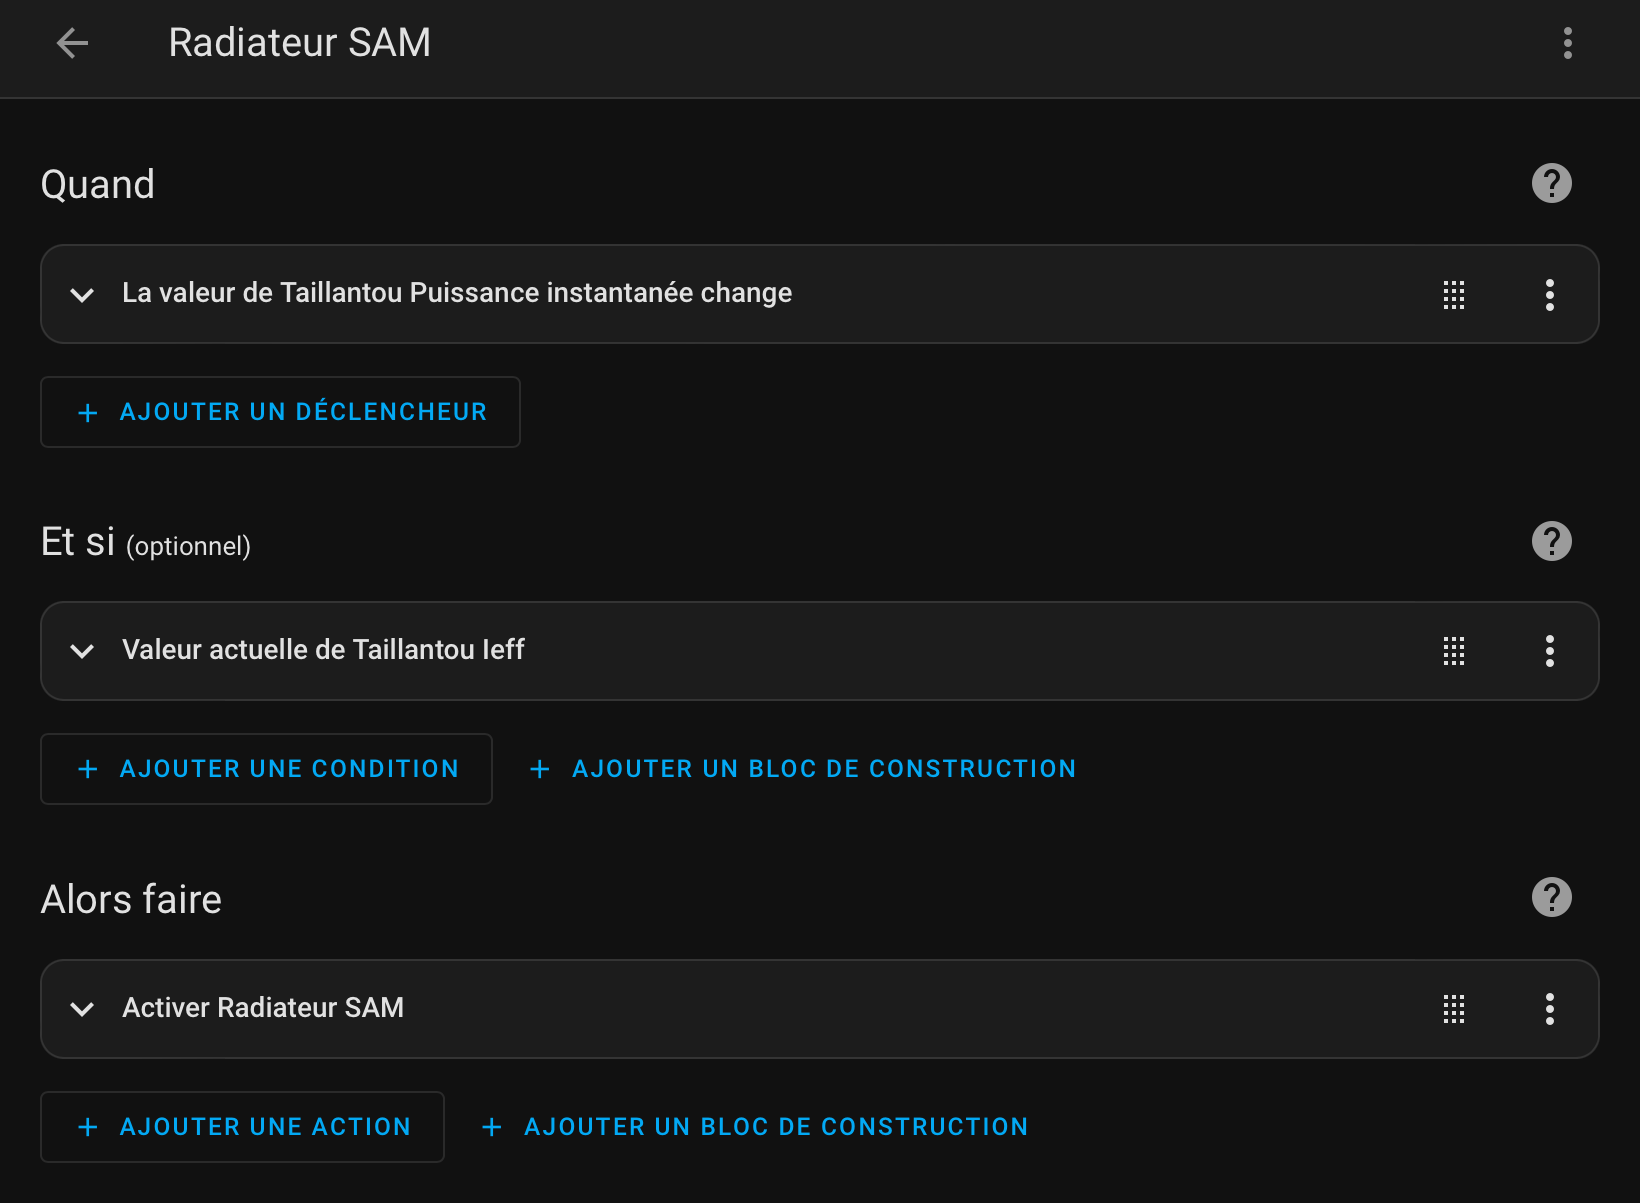This screenshot has width=1640, height=1203.
Task: Add a building block under conditions
Action: pyautogui.click(x=802, y=769)
